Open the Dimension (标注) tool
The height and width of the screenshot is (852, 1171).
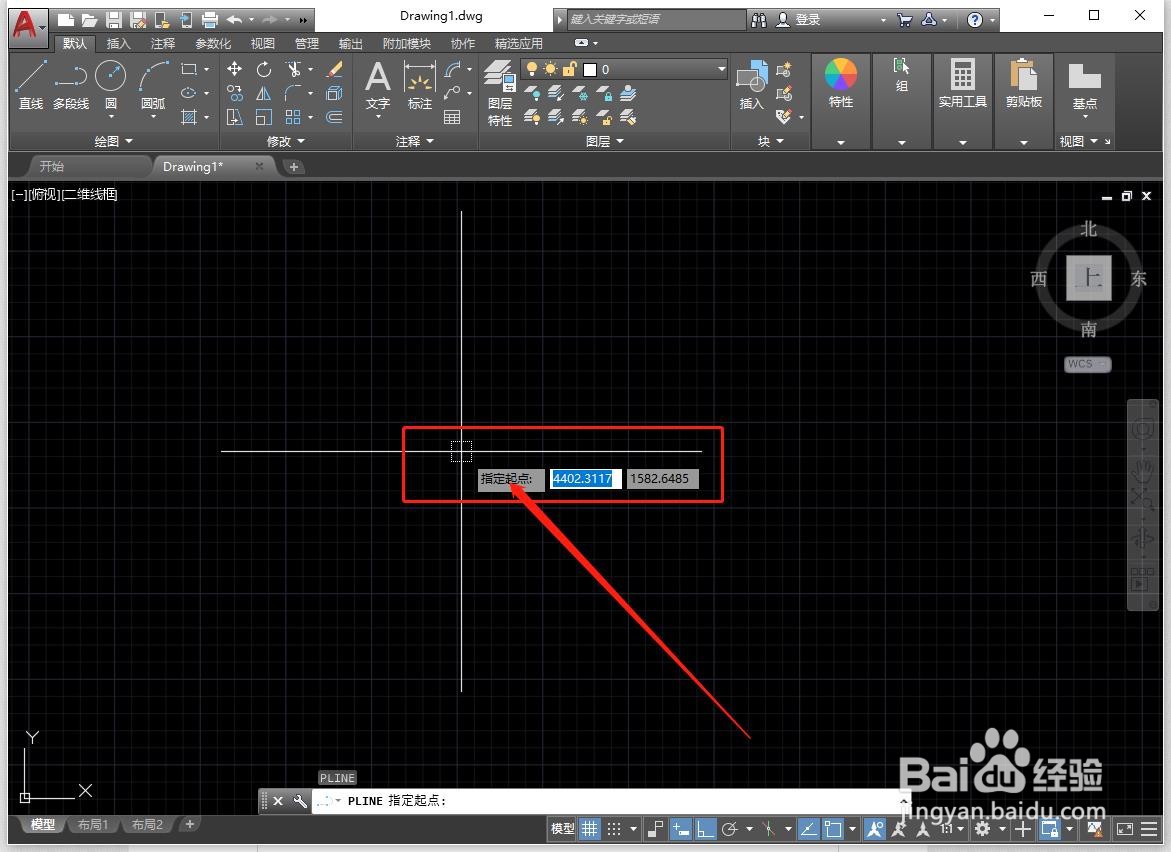420,85
